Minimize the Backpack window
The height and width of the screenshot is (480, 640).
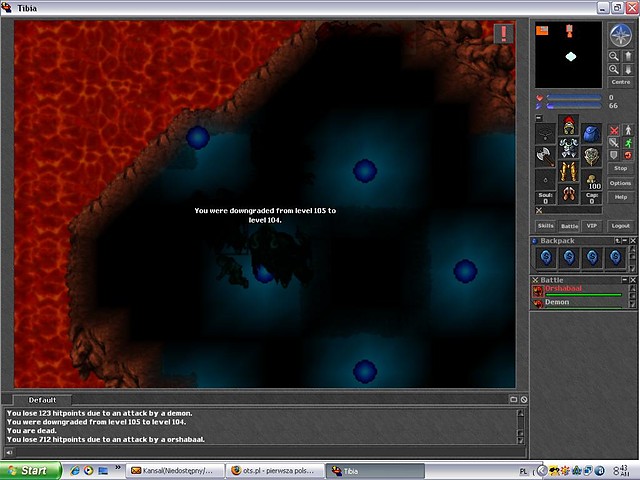pyautogui.click(x=625, y=241)
